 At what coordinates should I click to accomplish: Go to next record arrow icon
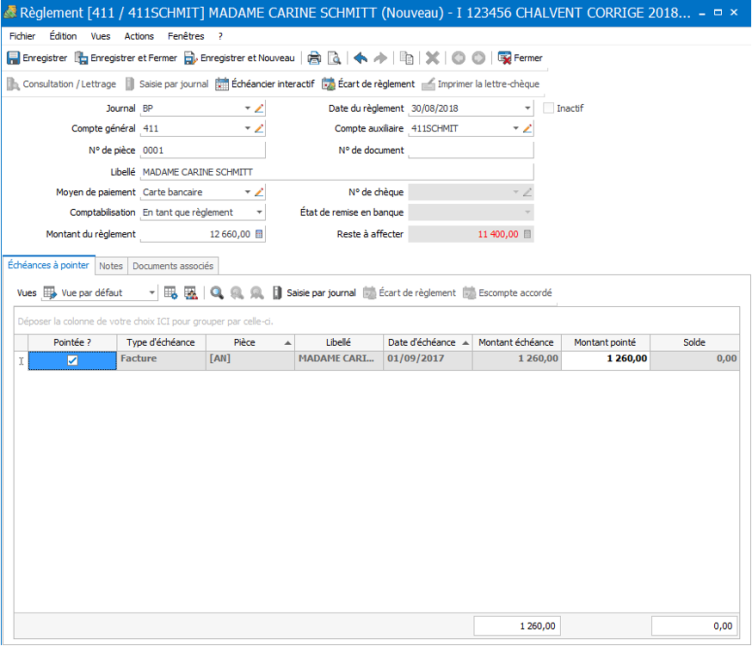pyautogui.click(x=478, y=58)
